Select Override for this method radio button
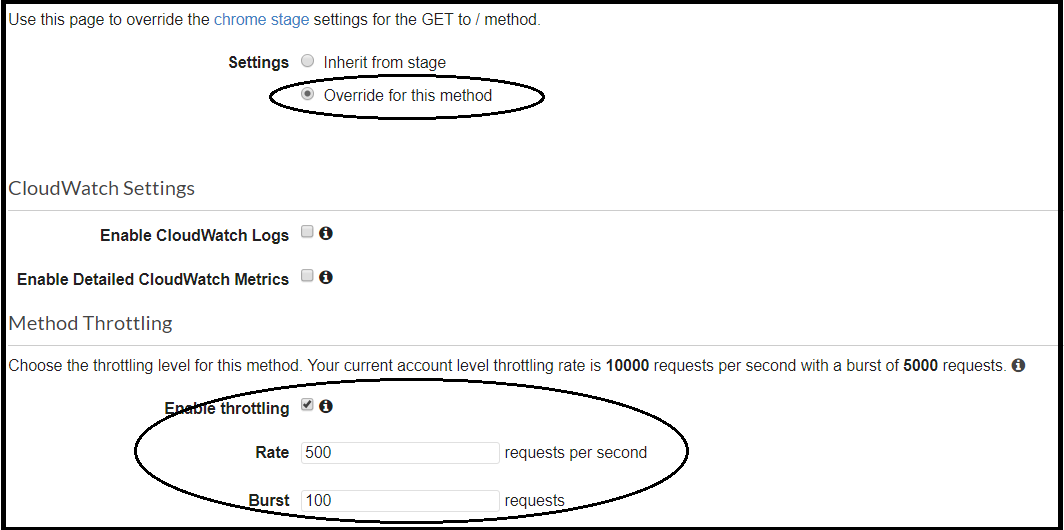The width and height of the screenshot is (1064, 530). [308, 94]
